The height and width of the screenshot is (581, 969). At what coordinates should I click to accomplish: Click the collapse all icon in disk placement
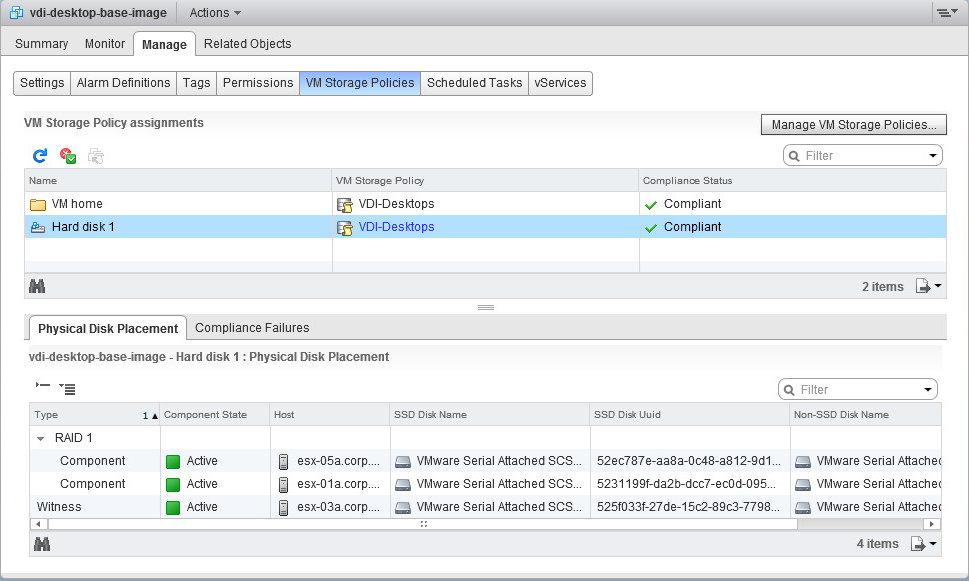coord(42,387)
